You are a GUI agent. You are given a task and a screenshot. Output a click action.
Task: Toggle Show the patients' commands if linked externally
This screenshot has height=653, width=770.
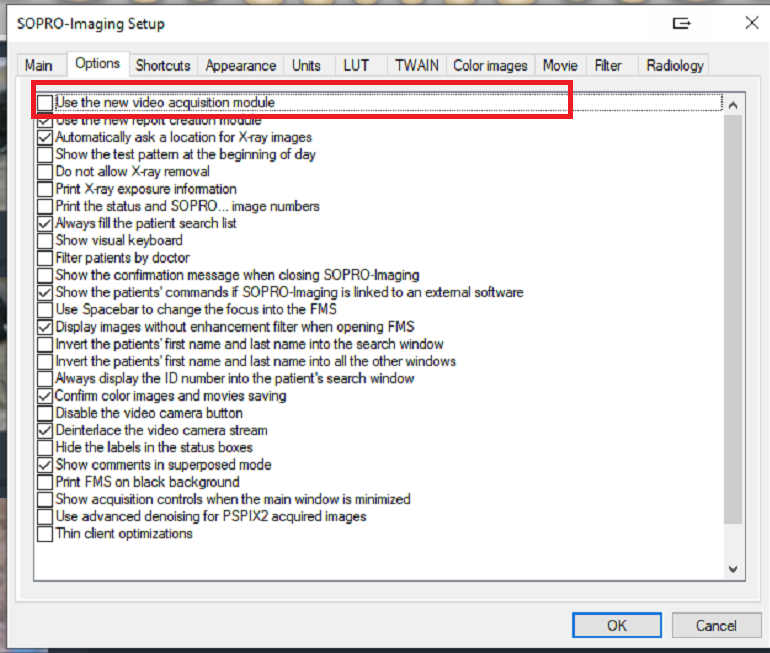tap(45, 293)
